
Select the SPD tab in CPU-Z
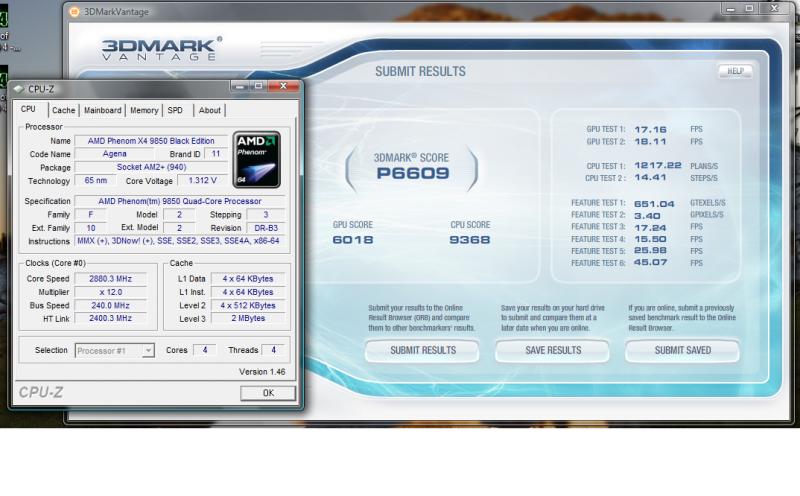[x=175, y=110]
